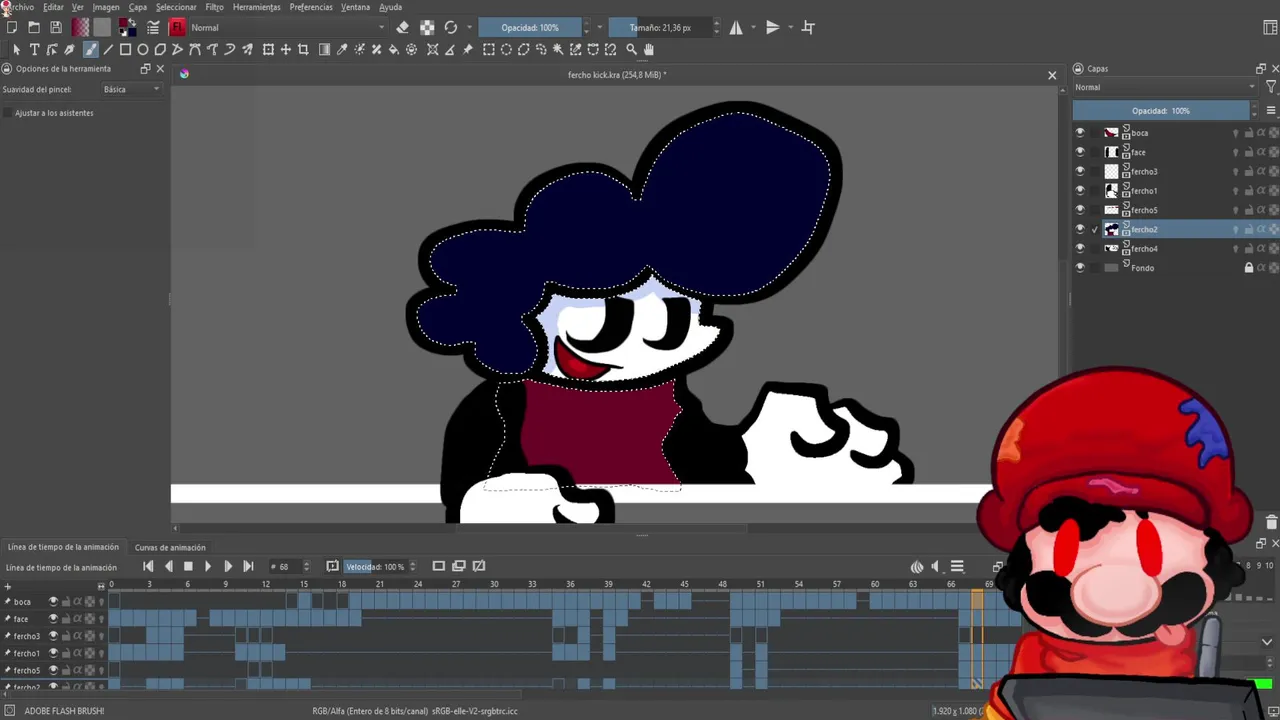Open the Filtro menu
1280x720 pixels.
(215, 7)
